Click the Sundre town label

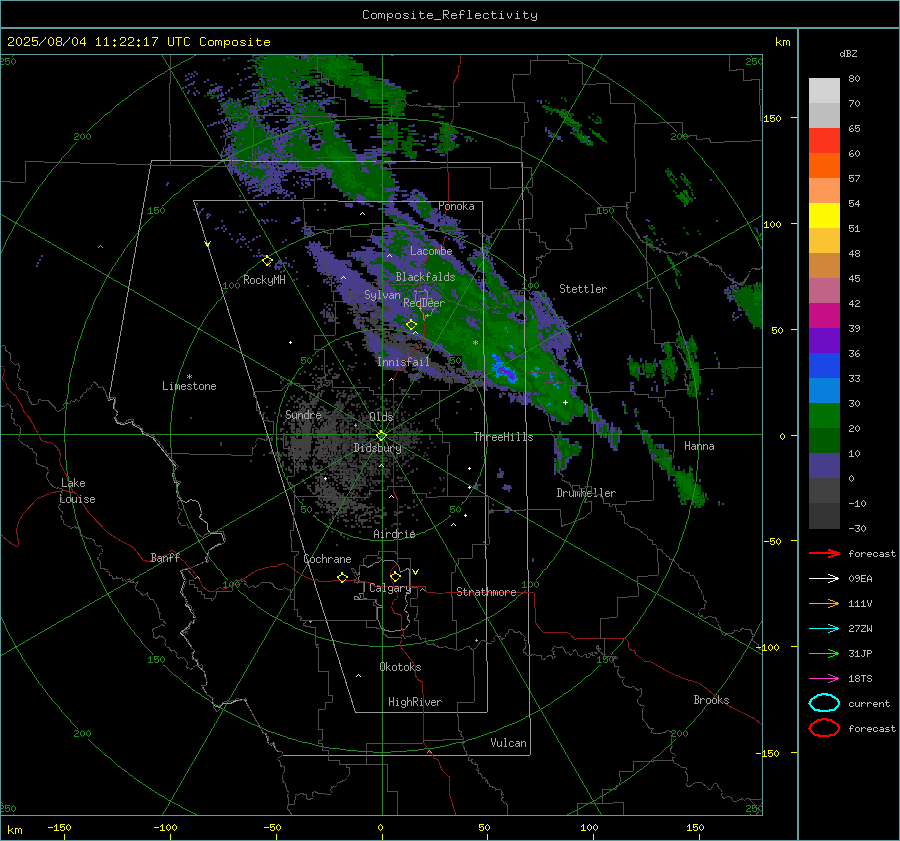[x=303, y=414]
